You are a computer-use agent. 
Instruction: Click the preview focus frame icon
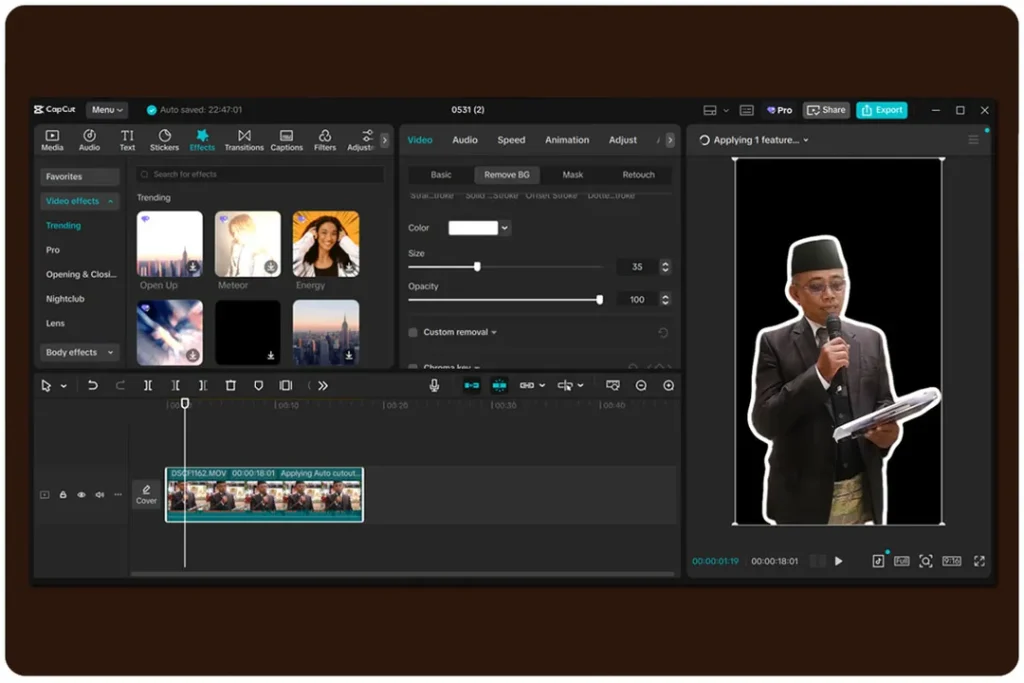pos(925,561)
